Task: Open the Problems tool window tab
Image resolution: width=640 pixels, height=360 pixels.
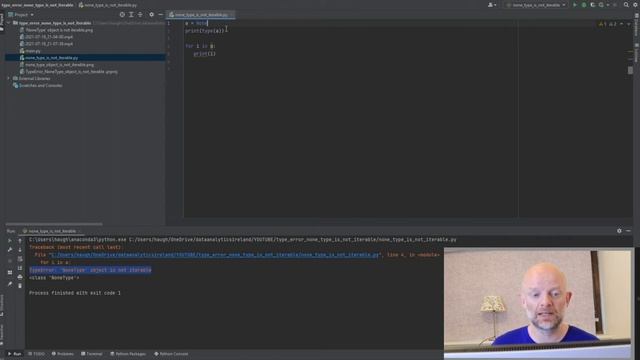Action: [x=62, y=353]
